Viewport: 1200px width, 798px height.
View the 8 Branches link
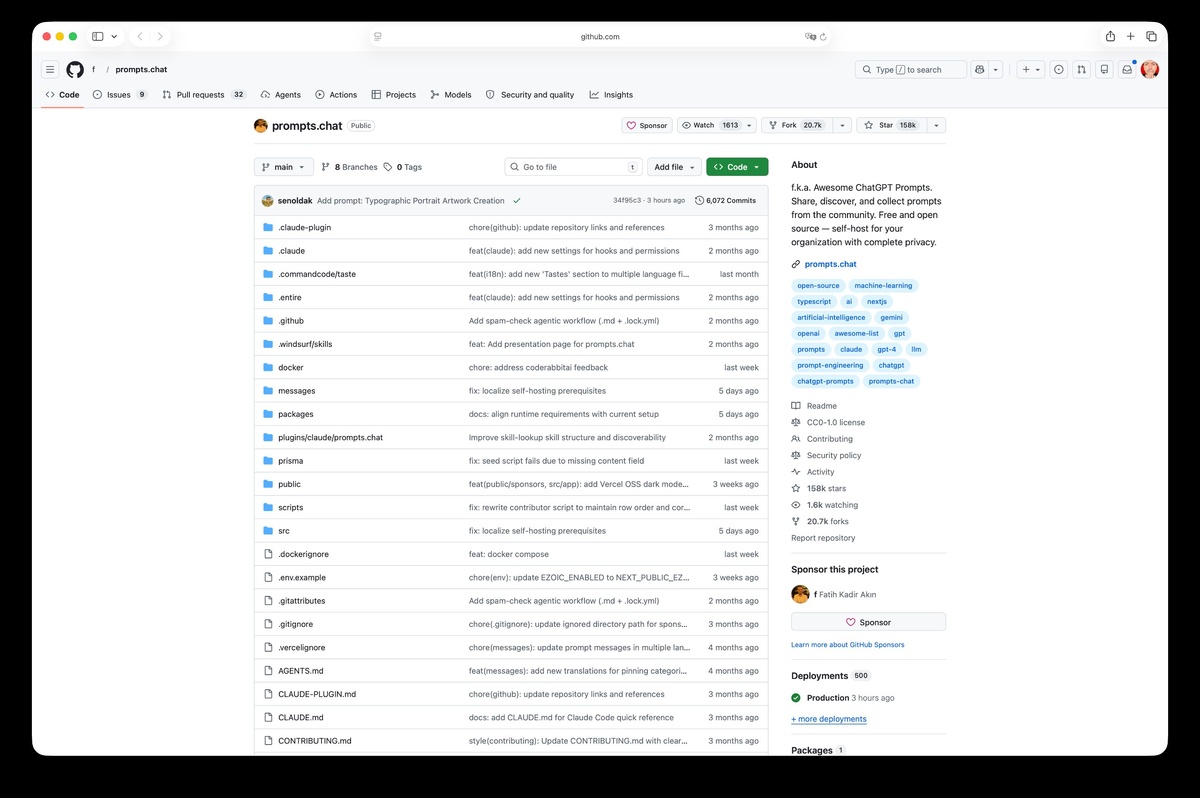click(x=349, y=167)
